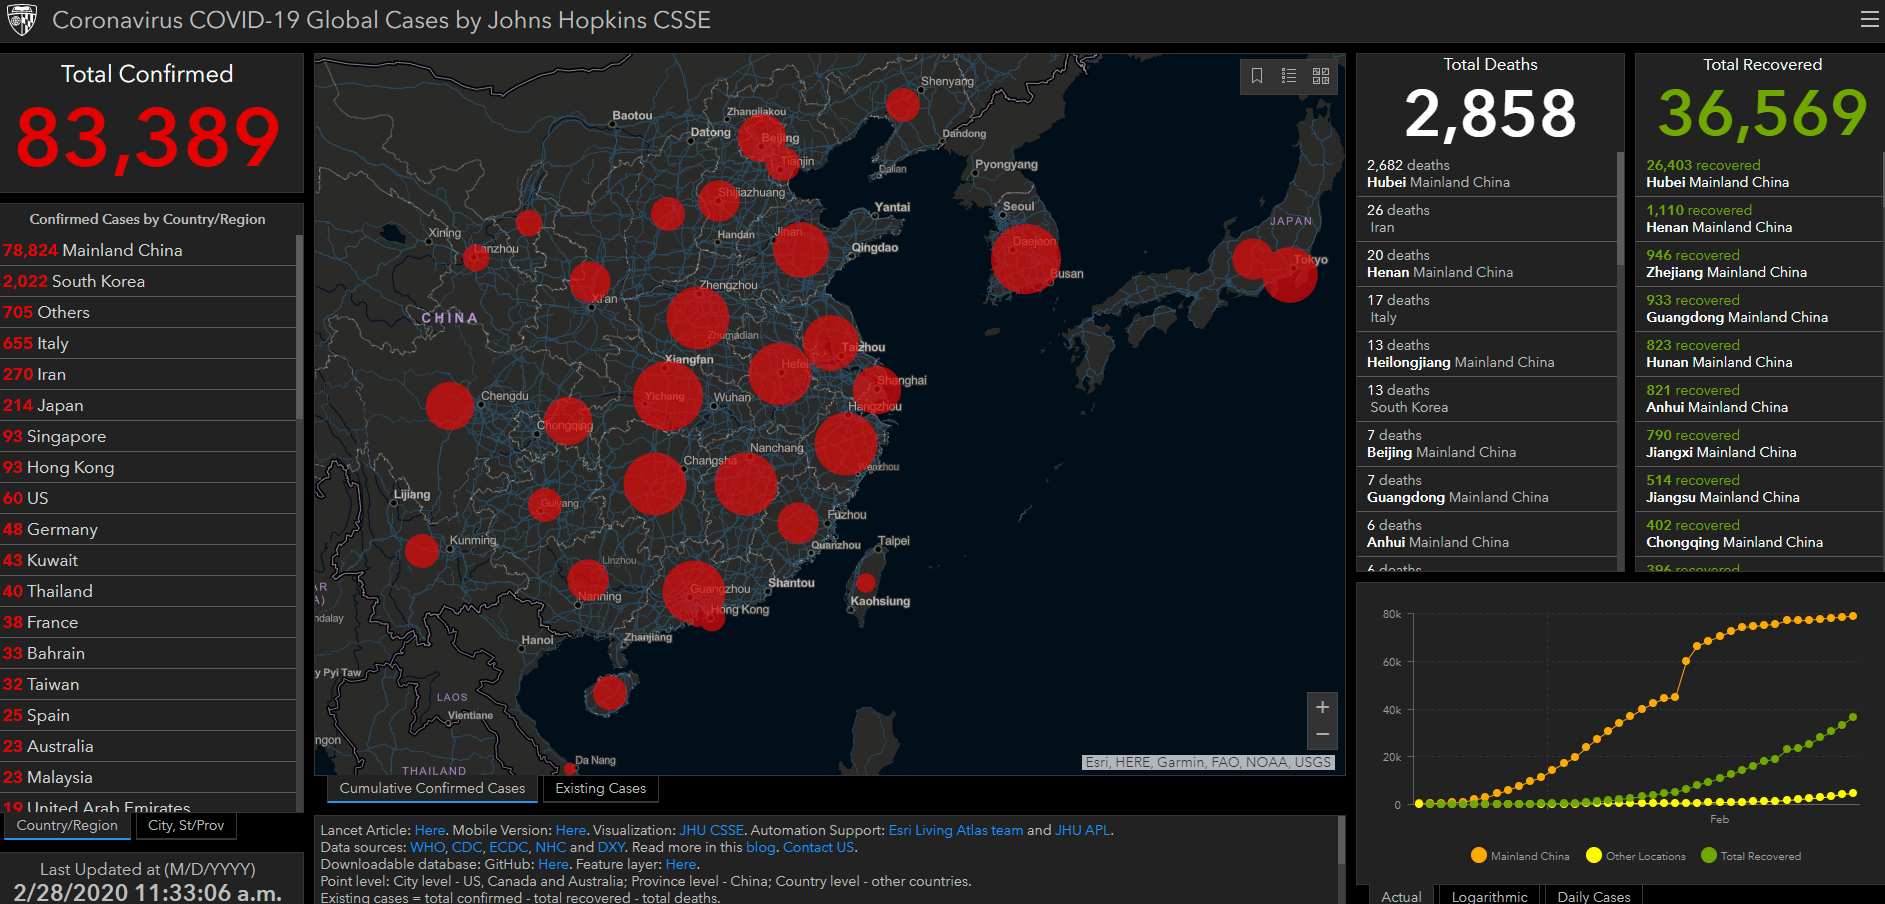Open the basemap gallery grid icon
The height and width of the screenshot is (904, 1885).
(1321, 76)
